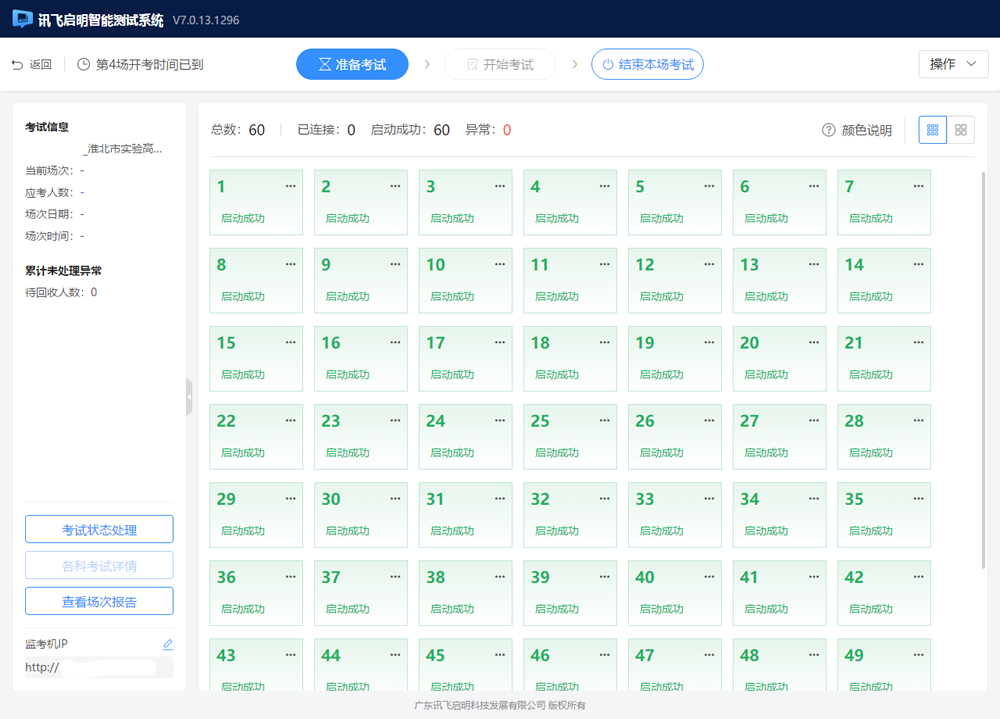1000x719 pixels.
Task: Click the 查看场次报告 button
Action: point(99,601)
